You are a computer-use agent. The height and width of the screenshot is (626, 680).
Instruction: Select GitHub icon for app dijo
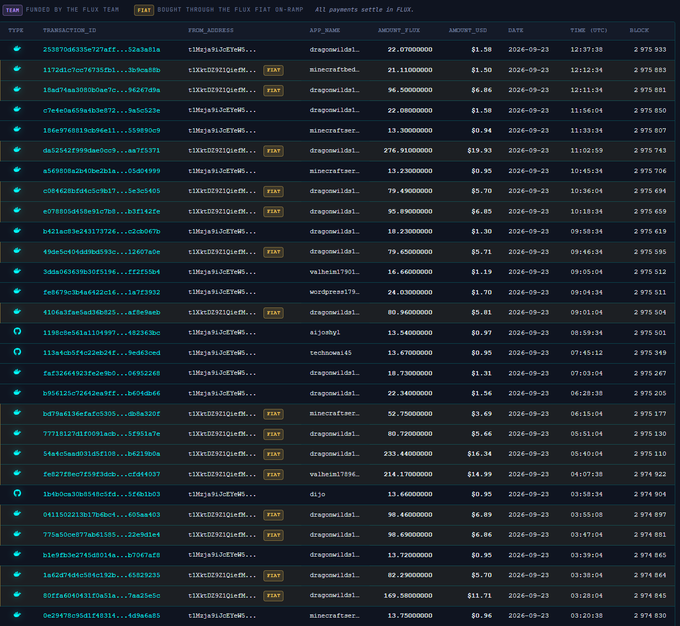[x=17, y=493]
